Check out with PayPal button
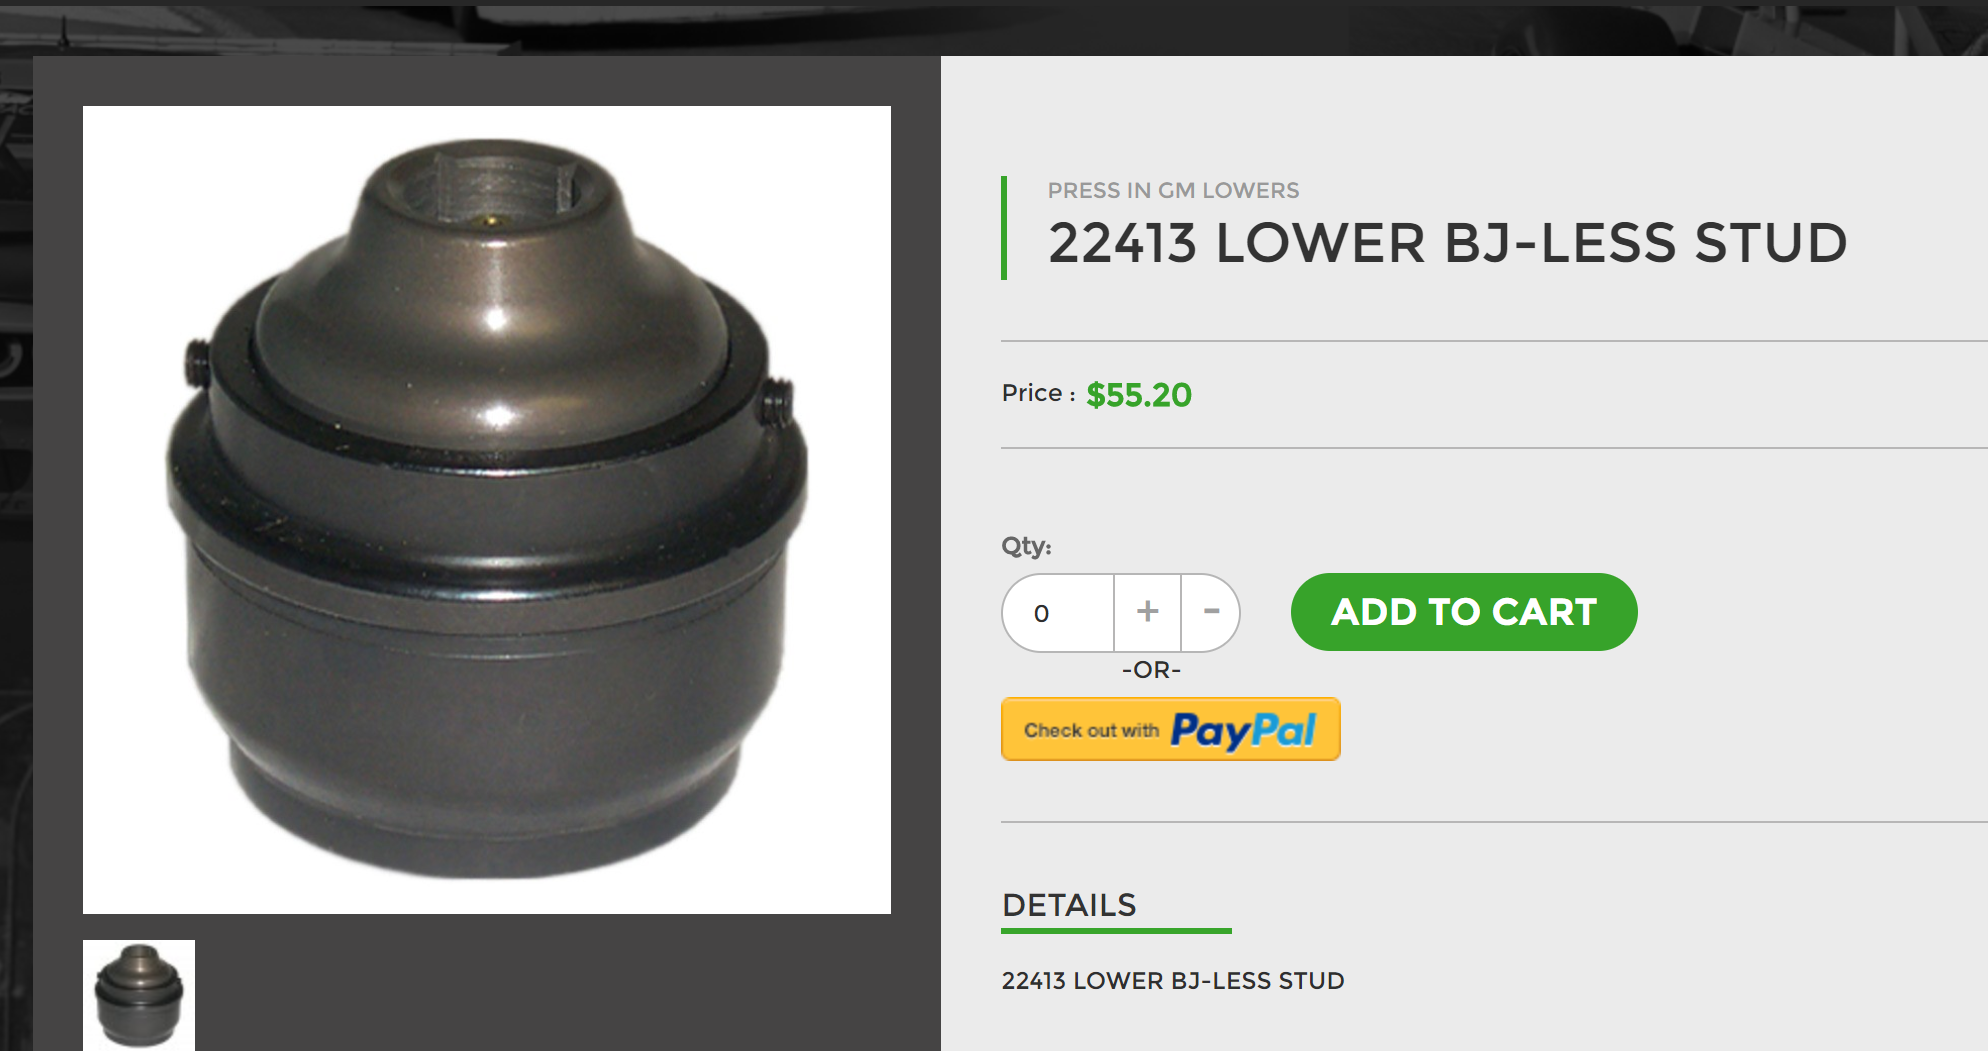 1171,729
